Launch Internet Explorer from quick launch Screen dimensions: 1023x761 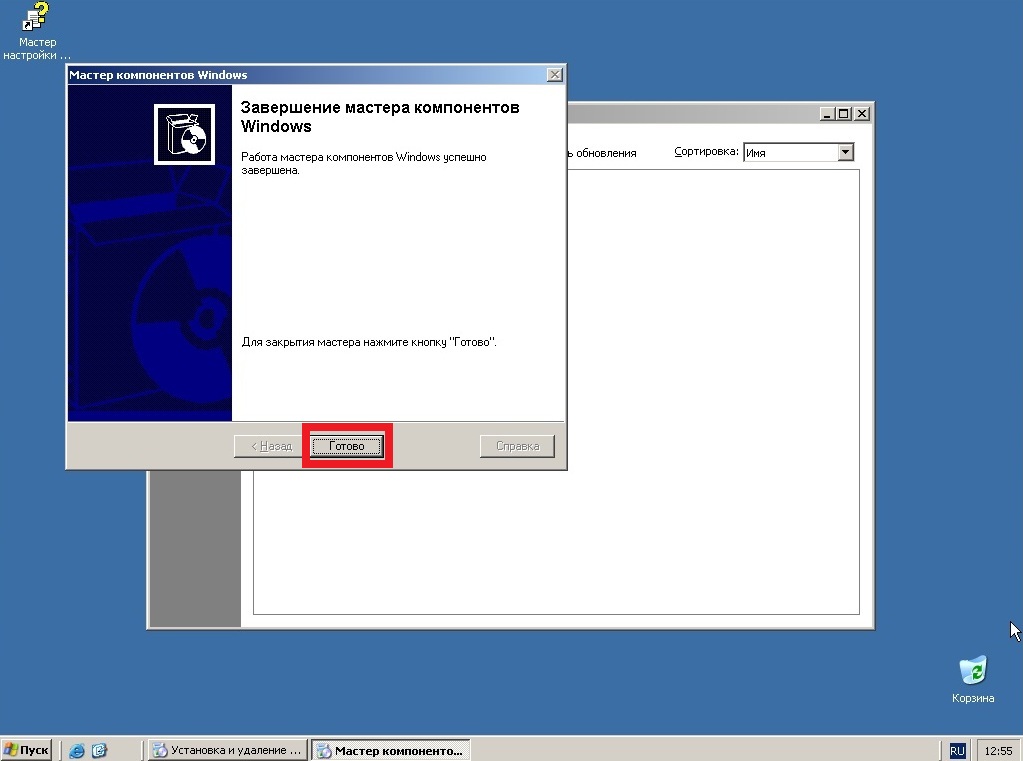(76, 751)
